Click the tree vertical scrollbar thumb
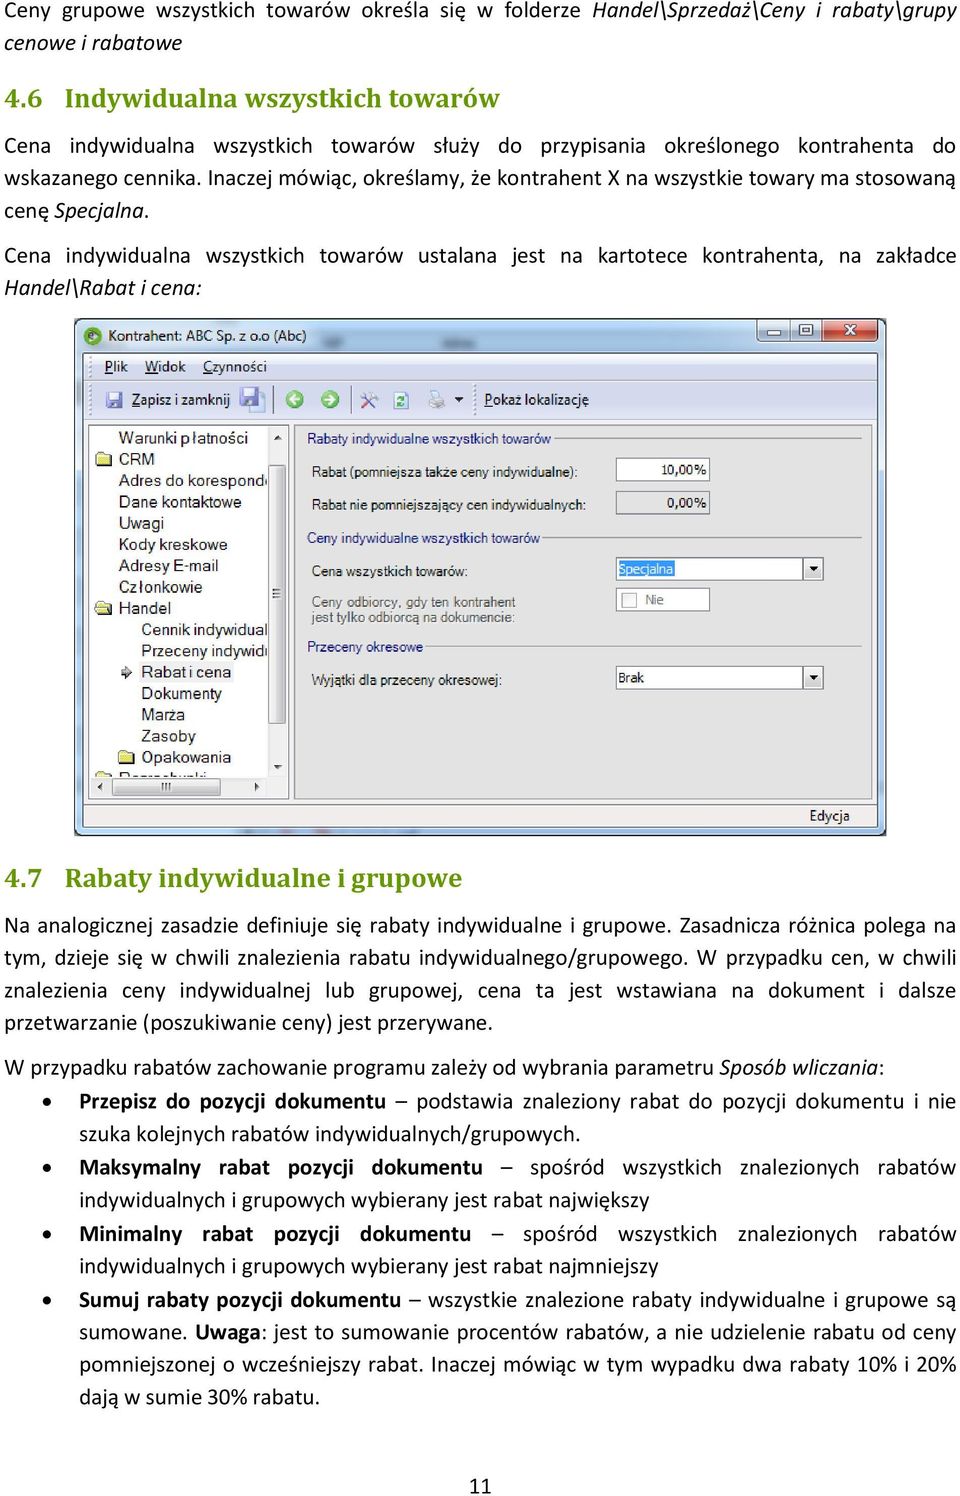The image size is (960, 1496). coord(278,594)
